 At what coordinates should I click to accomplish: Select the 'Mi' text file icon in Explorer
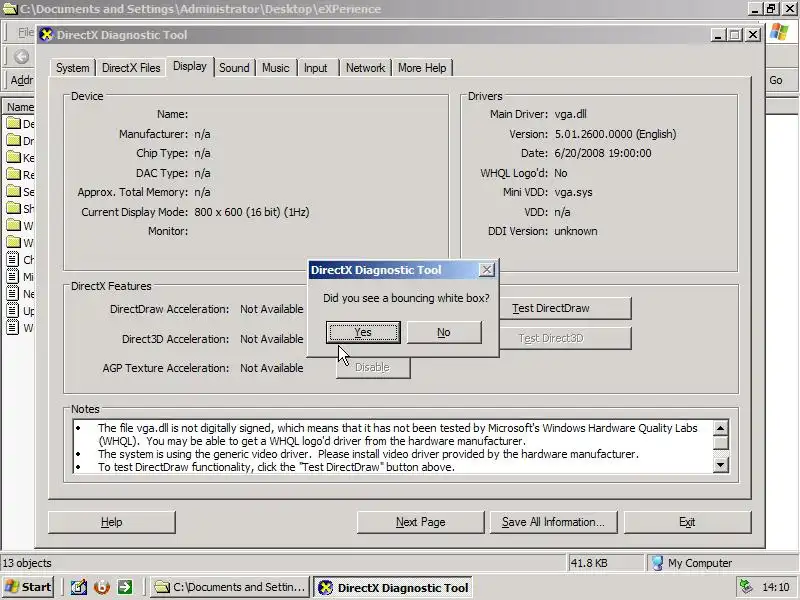click(13, 277)
